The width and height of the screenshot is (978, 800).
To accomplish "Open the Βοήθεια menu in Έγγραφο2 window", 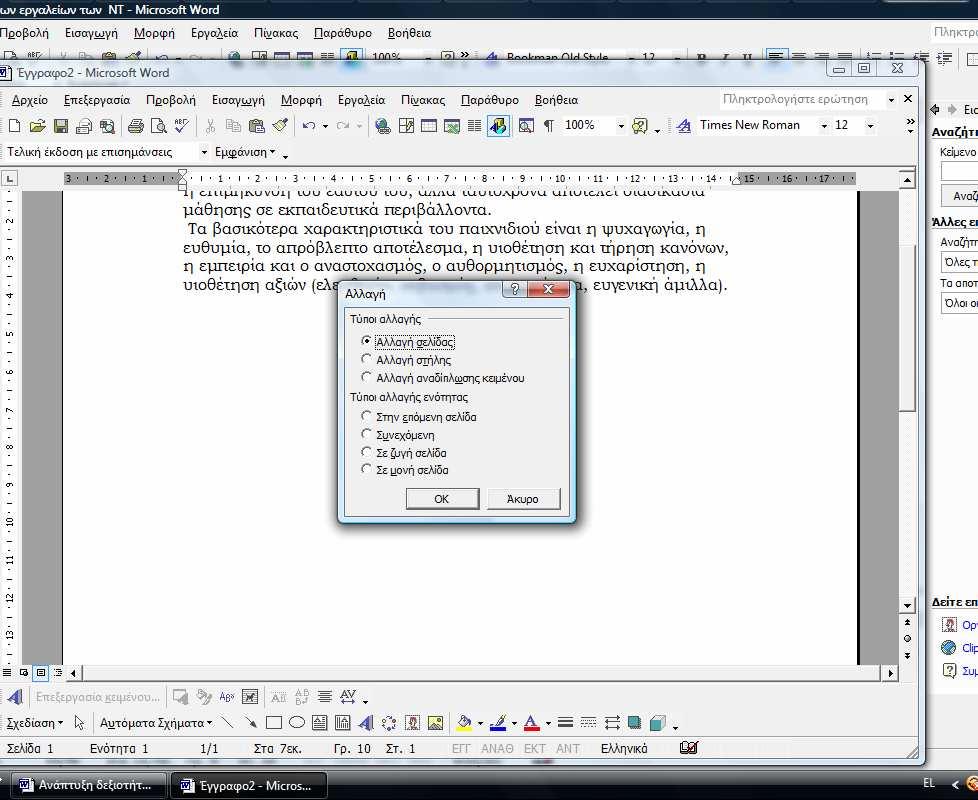I will tap(556, 100).
